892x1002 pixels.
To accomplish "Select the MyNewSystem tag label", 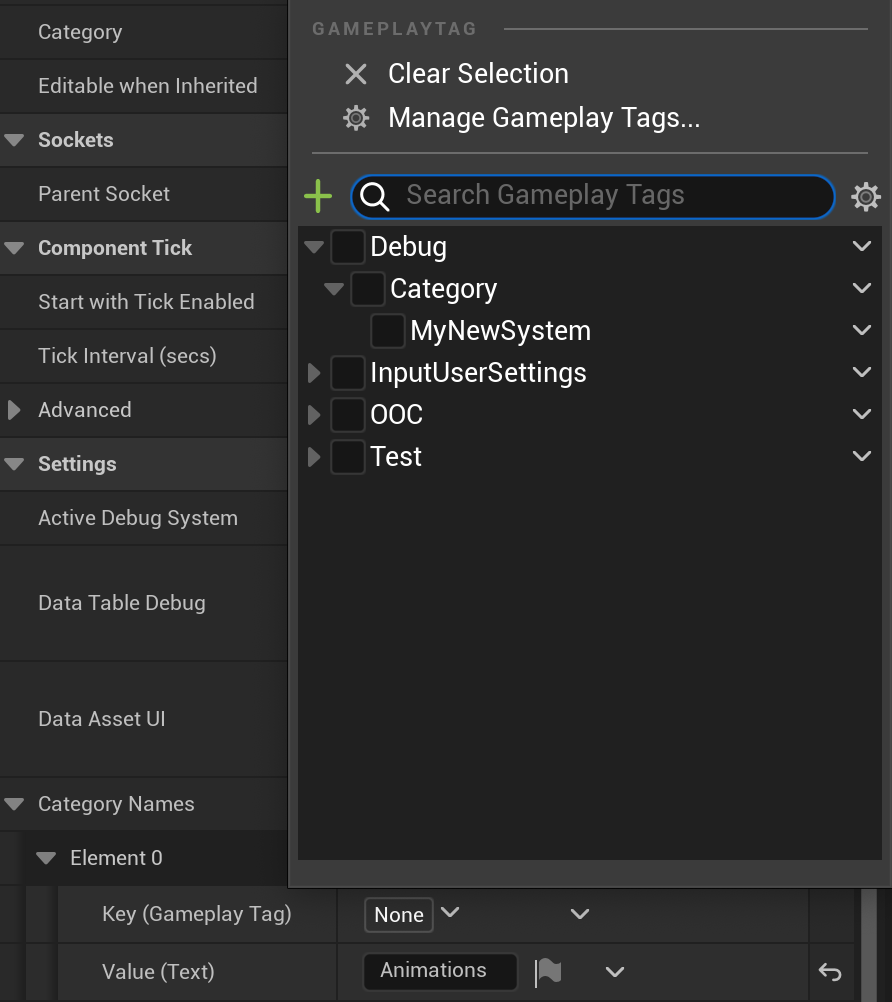I will pyautogui.click(x=500, y=331).
